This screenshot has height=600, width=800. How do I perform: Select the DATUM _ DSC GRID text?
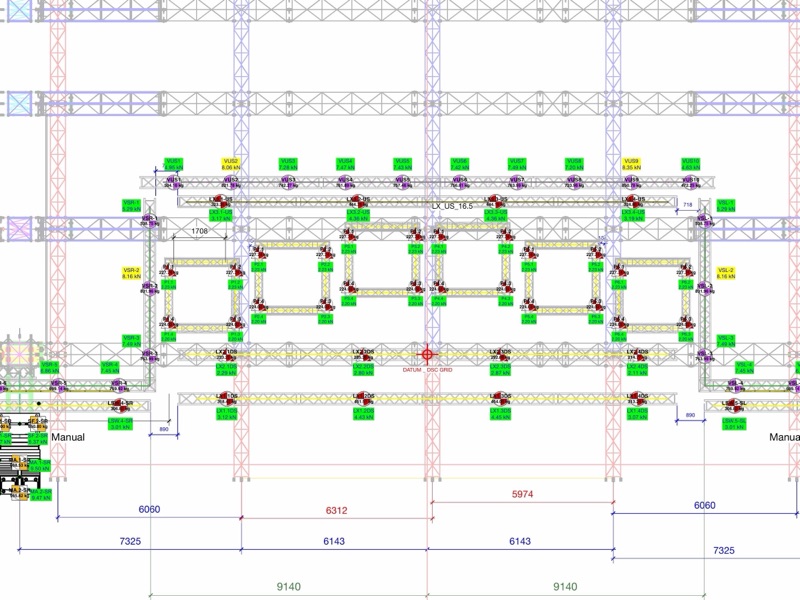[428, 370]
